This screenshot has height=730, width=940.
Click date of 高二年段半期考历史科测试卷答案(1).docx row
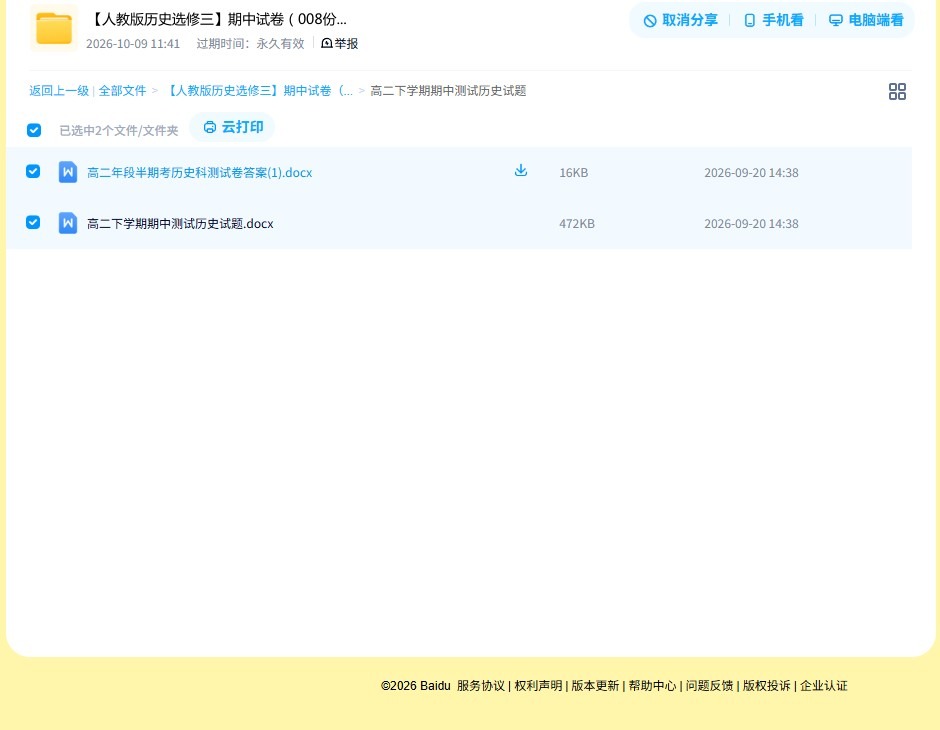click(751, 173)
